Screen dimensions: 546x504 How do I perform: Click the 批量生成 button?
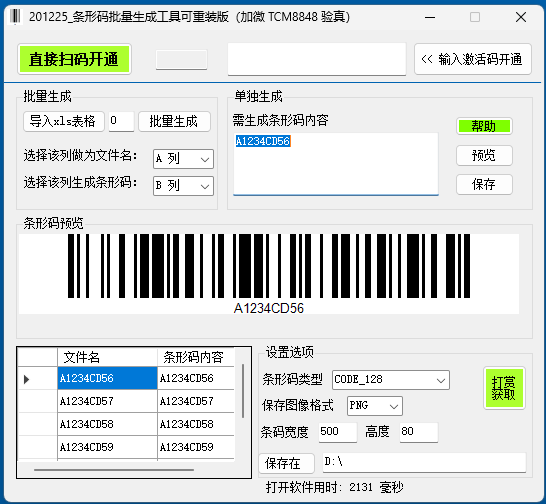pos(174,121)
